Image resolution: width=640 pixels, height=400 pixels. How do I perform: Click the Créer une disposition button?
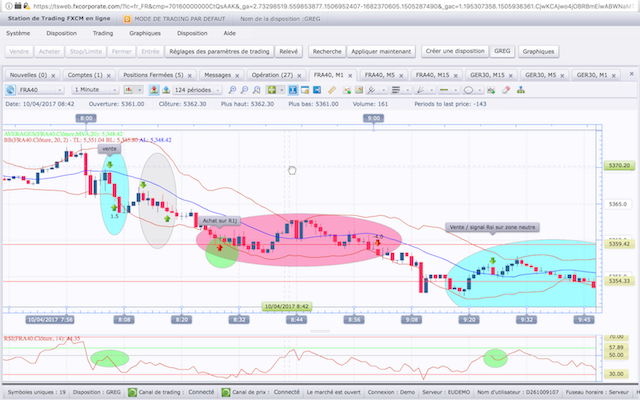455,51
